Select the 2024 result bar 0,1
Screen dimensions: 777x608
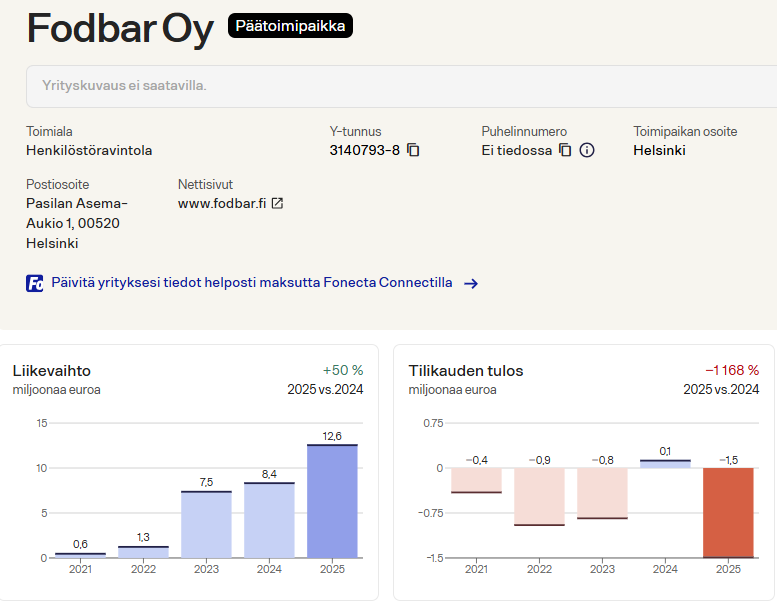pos(665,464)
